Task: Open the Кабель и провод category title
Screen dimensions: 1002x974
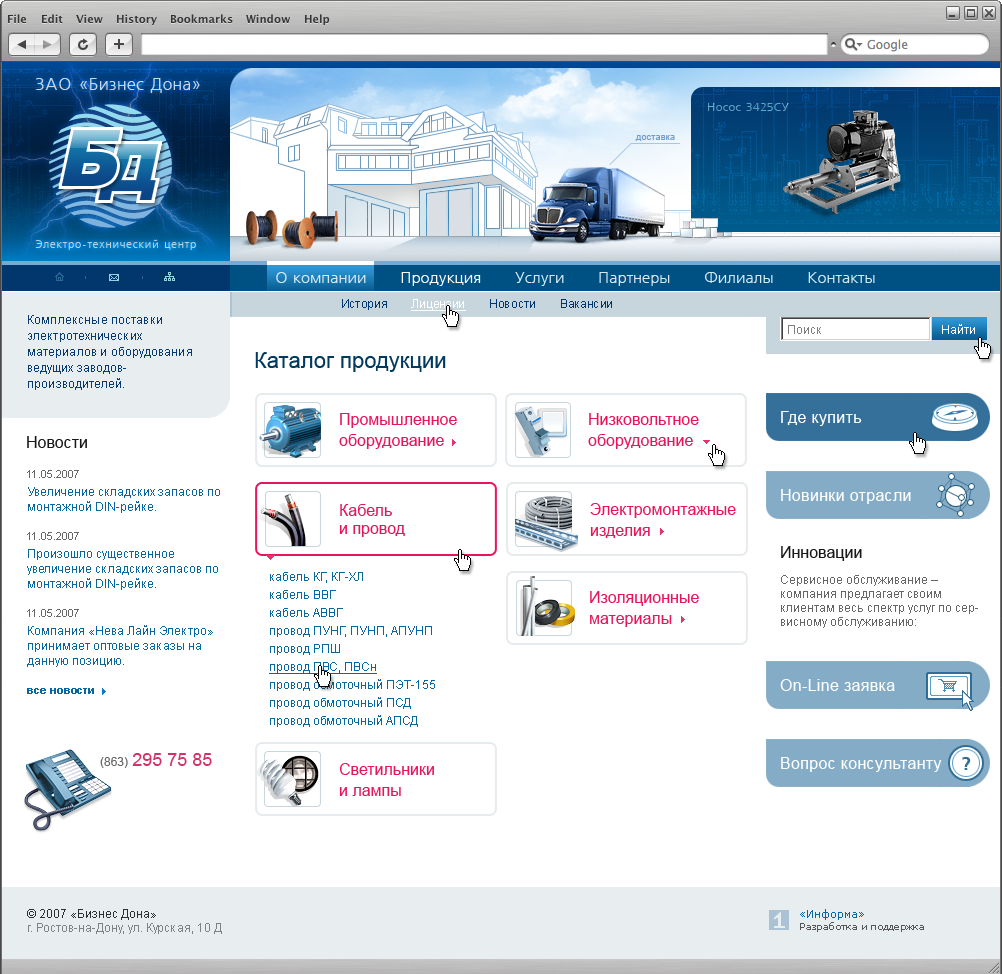Action: [x=372, y=519]
